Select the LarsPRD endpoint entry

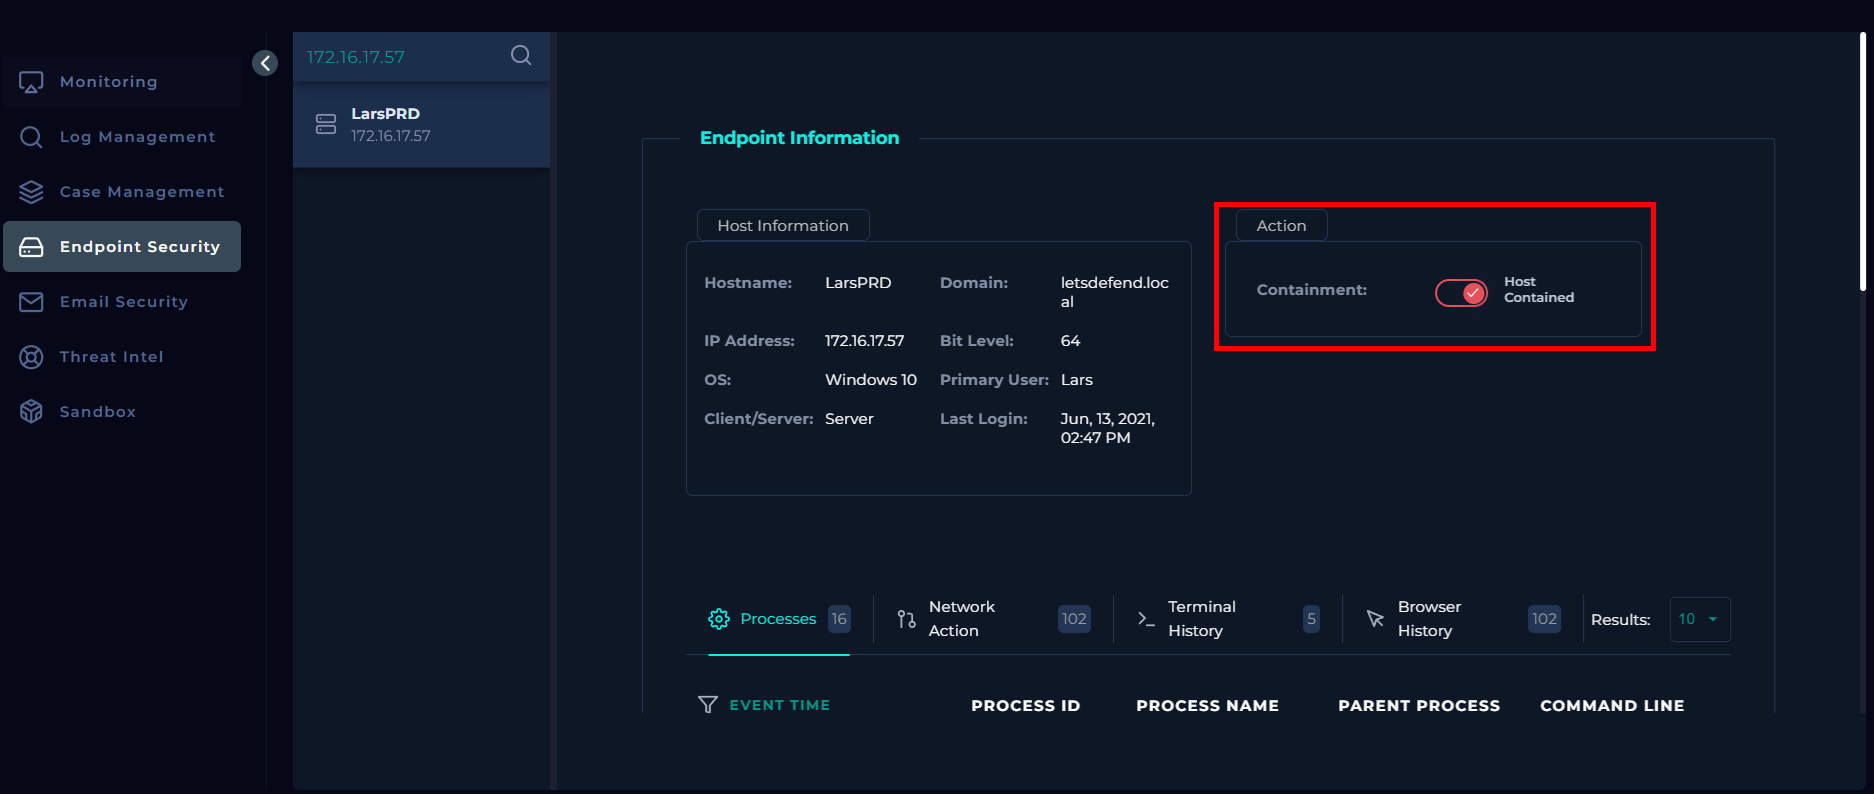point(421,125)
